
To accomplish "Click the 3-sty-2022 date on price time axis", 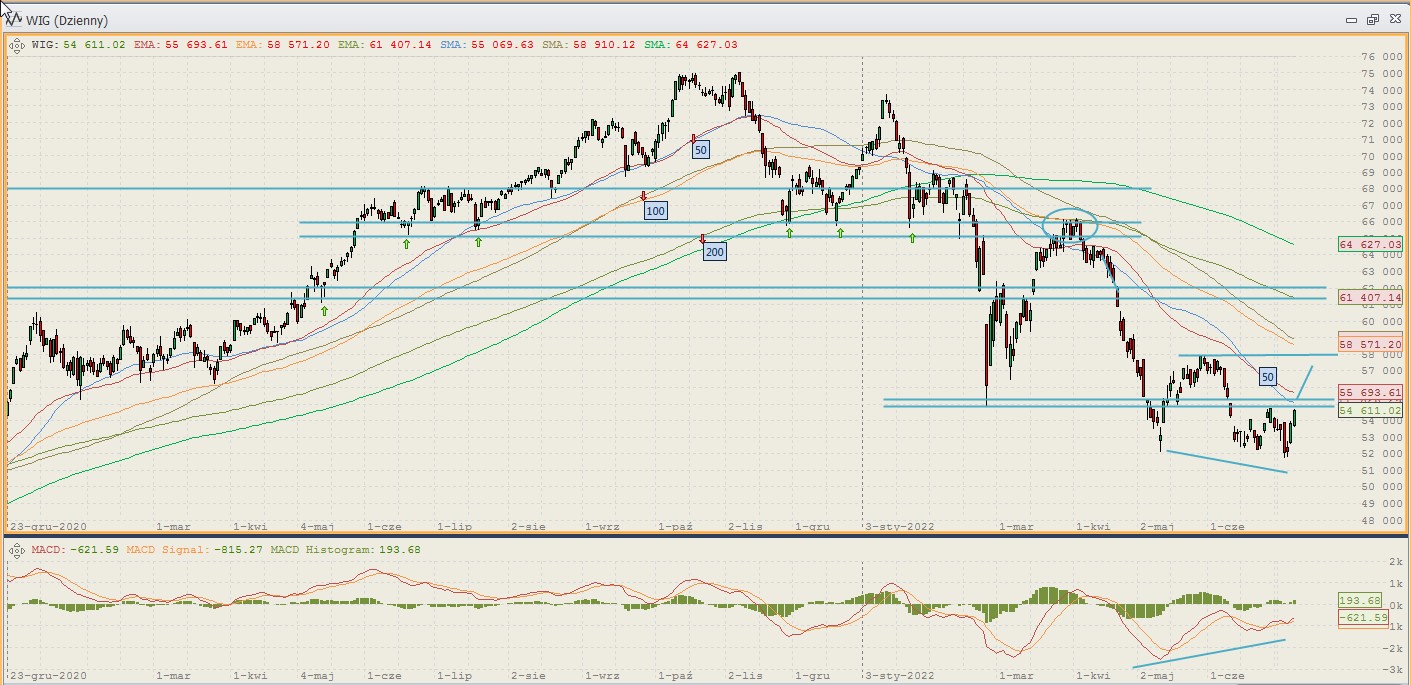I will pos(897,526).
